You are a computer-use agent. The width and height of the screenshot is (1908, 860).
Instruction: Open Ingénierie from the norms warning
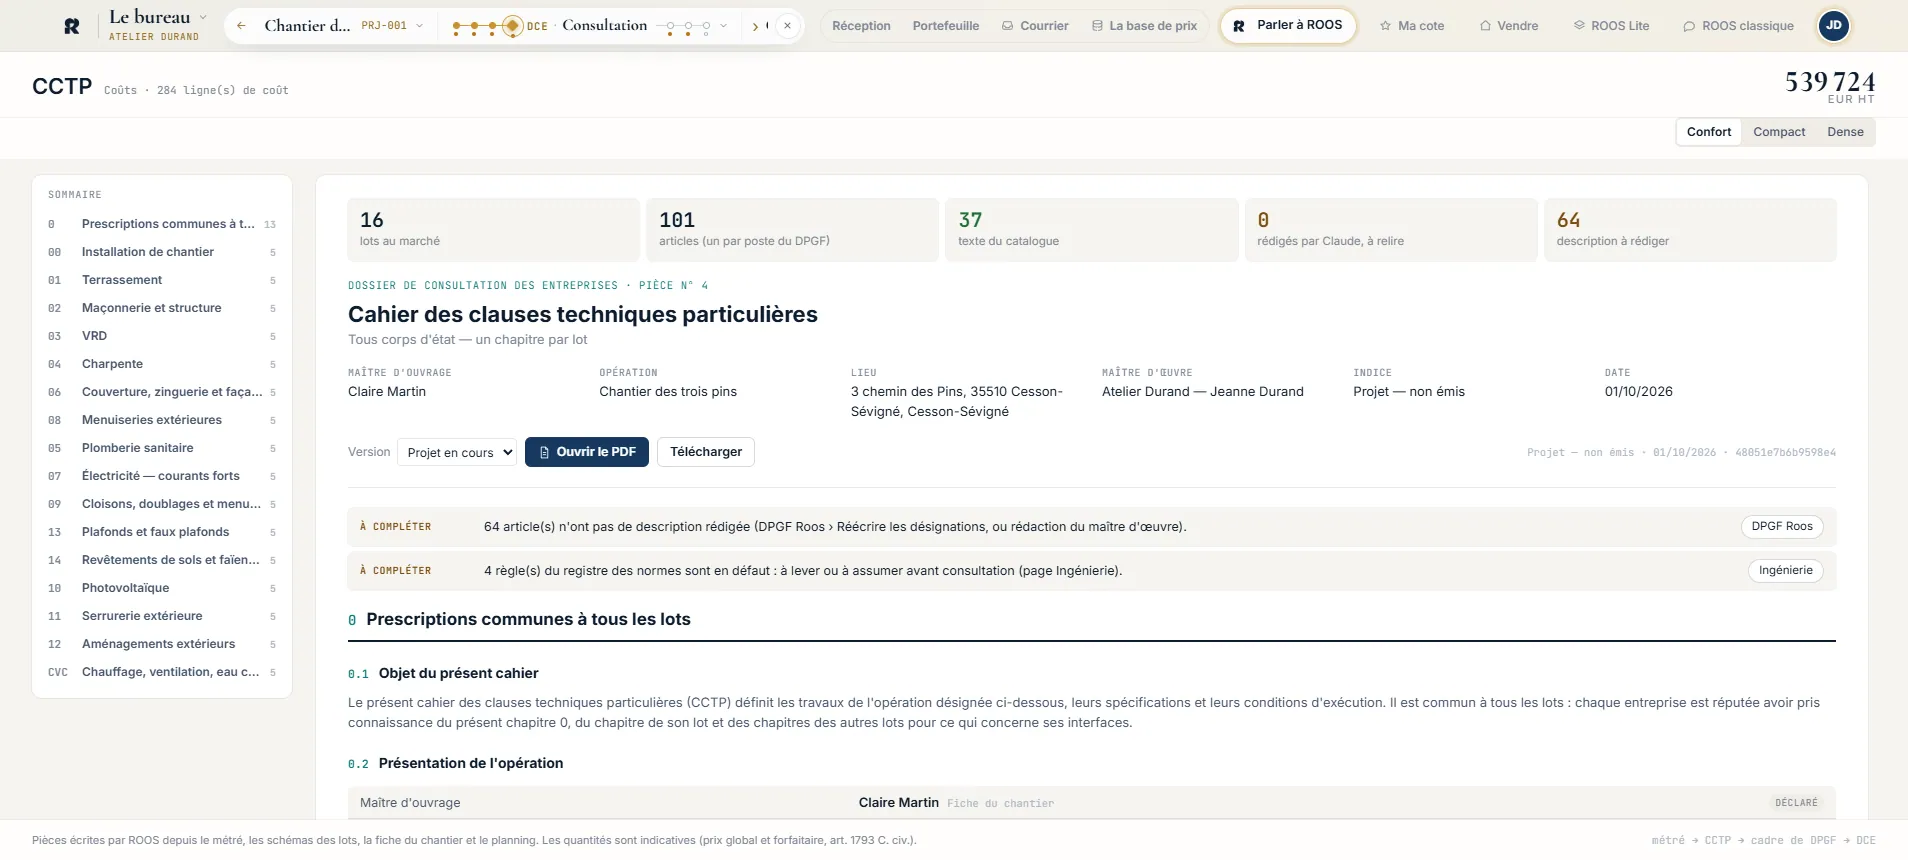point(1785,571)
